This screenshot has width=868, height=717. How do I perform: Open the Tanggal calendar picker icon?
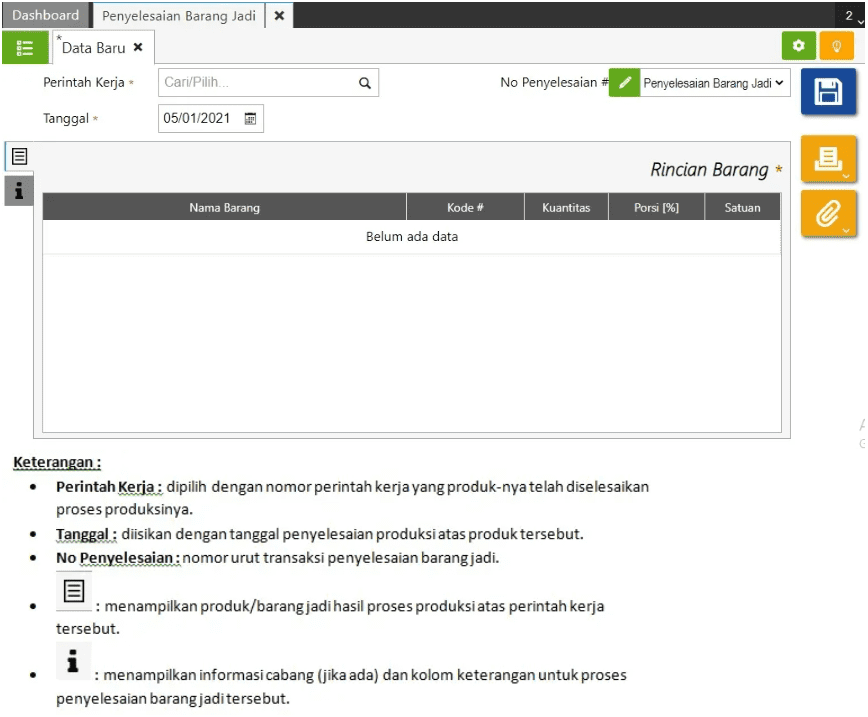[250, 118]
